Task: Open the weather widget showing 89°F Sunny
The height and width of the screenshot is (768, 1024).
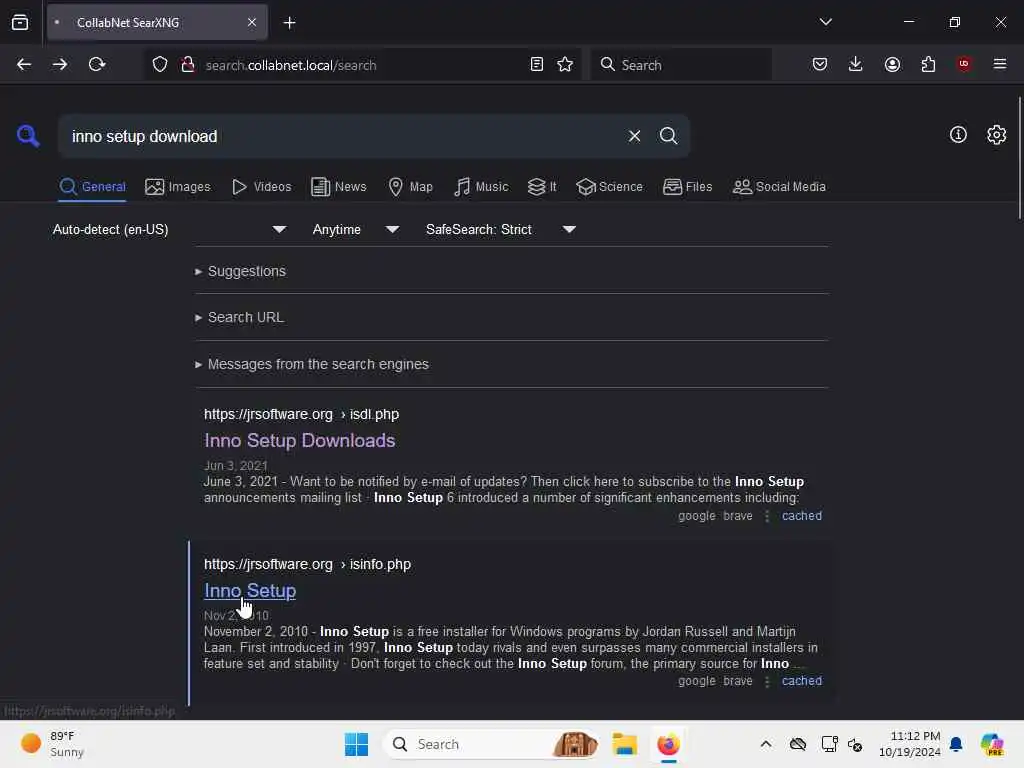Action: click(x=52, y=744)
